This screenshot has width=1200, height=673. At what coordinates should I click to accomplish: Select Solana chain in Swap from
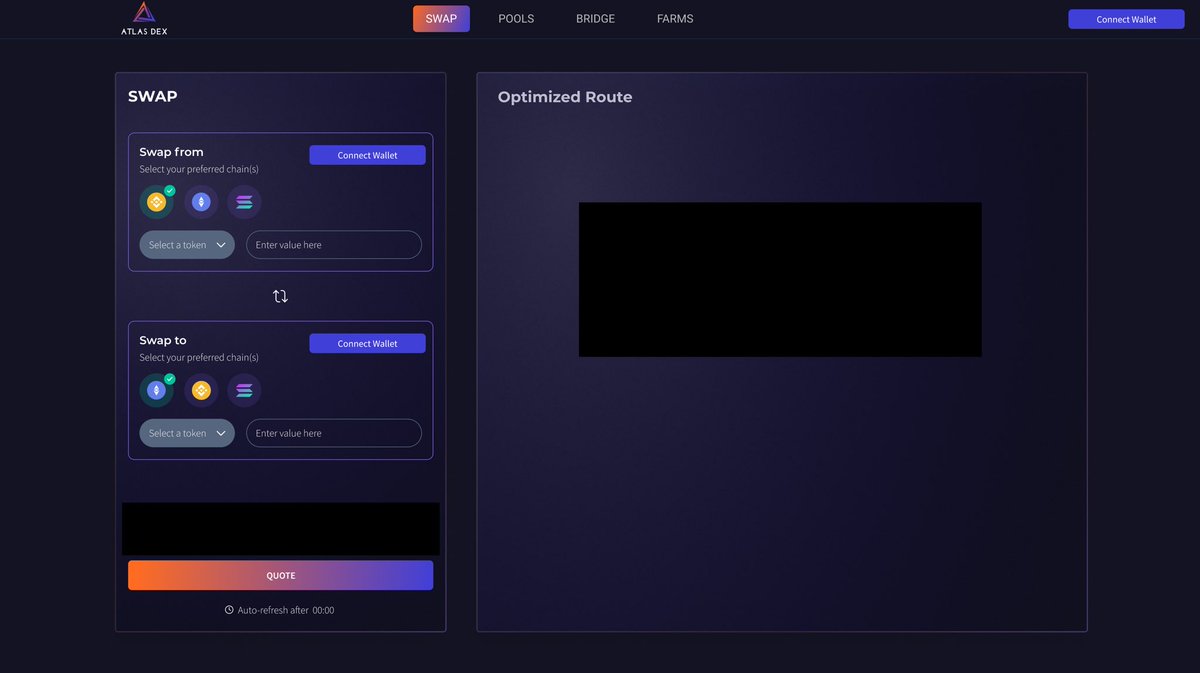tap(244, 202)
